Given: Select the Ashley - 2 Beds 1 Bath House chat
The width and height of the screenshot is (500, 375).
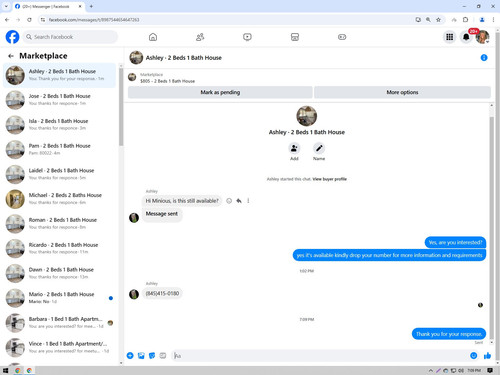Looking at the screenshot, I should point(59,75).
